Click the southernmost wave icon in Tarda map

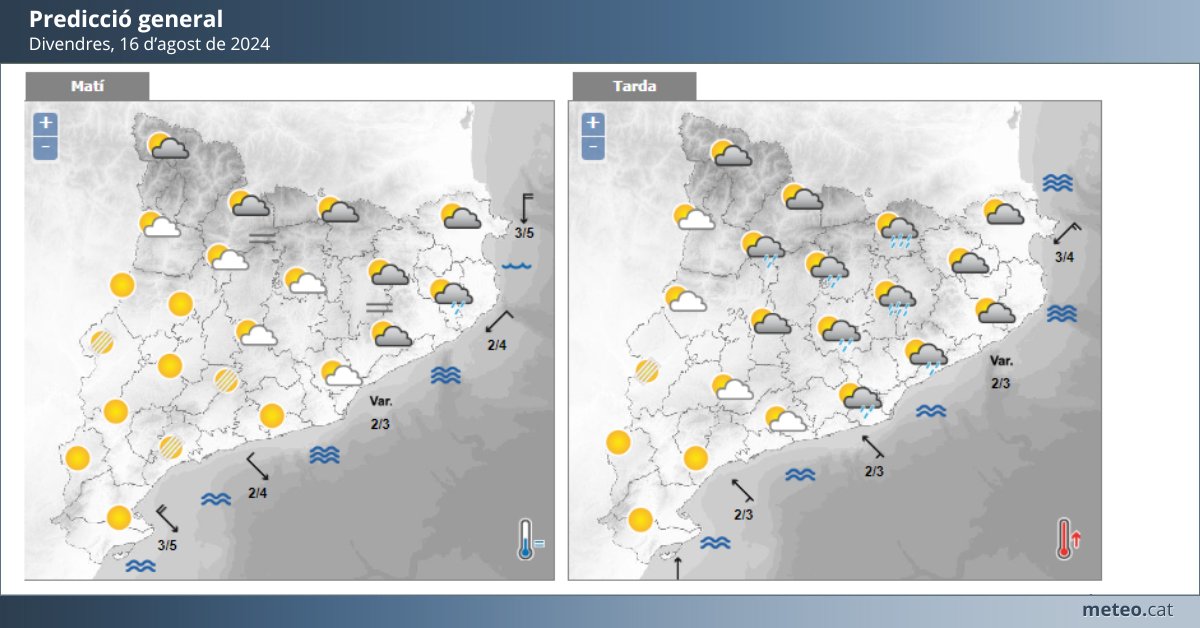[715, 543]
